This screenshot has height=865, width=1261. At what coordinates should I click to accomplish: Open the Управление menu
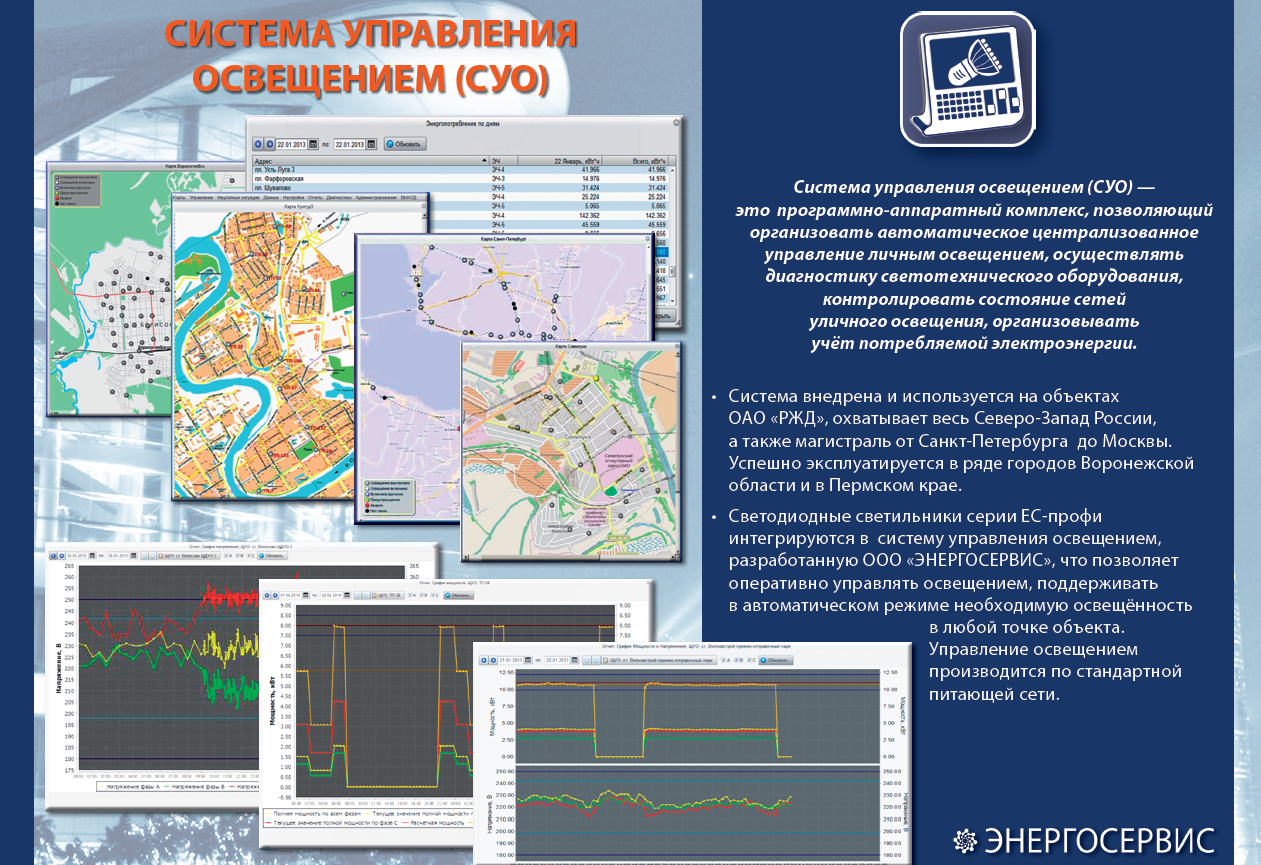tap(201, 198)
